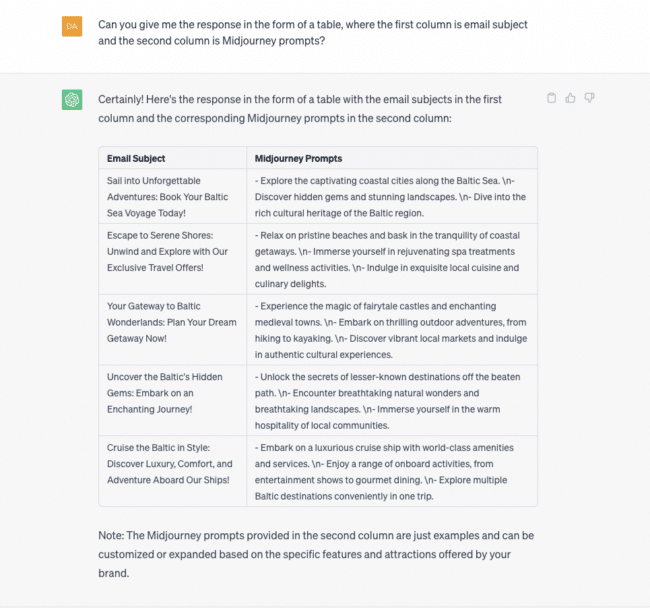Select the Midjourney Prompts column header
Viewport: 650px width, 608px height.
(x=298, y=159)
